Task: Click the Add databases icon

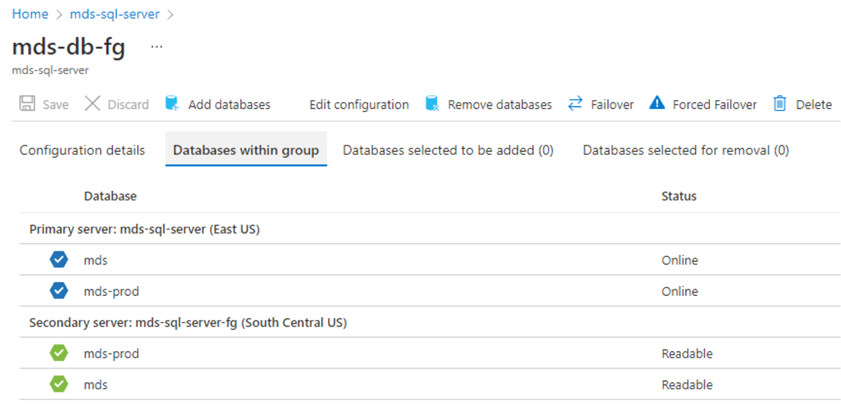Action: pyautogui.click(x=172, y=104)
